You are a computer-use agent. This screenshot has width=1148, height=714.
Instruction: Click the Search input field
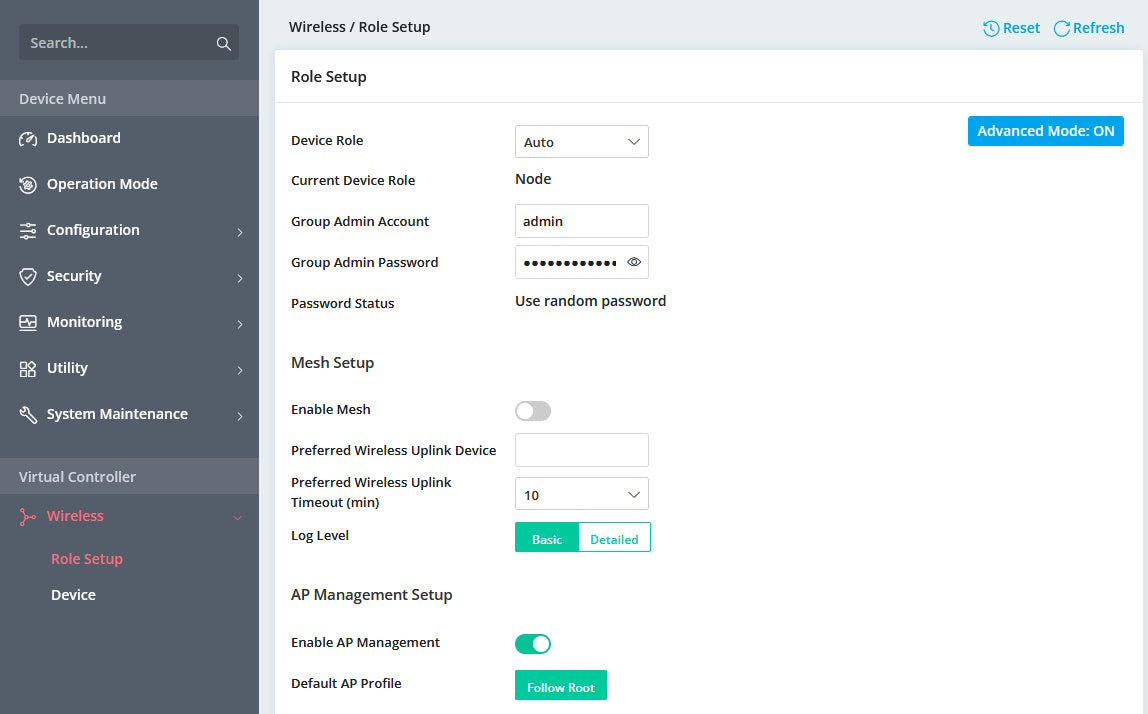pos(129,42)
